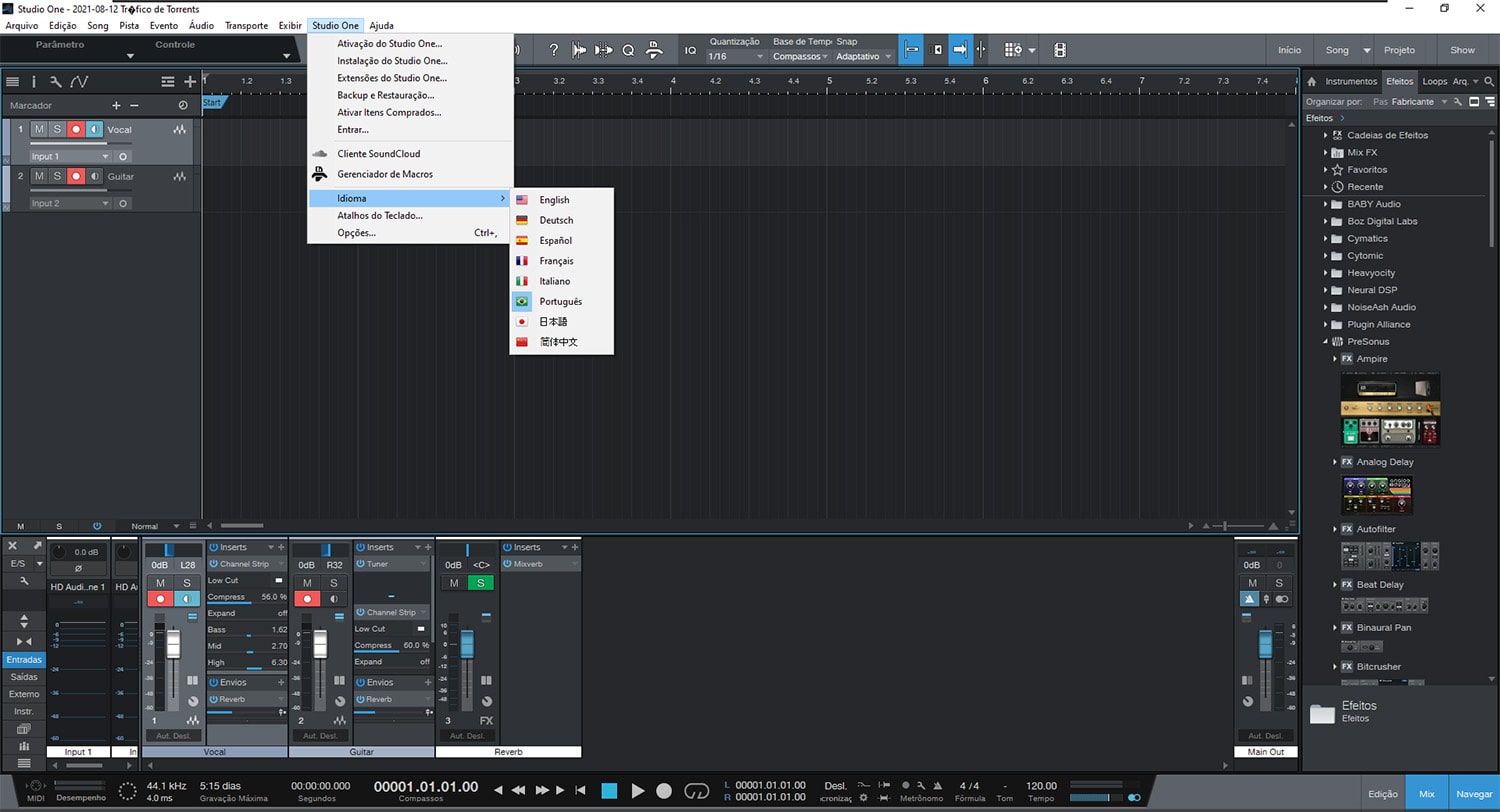Open the Gerenciador de Macros entry

click(x=410, y=174)
